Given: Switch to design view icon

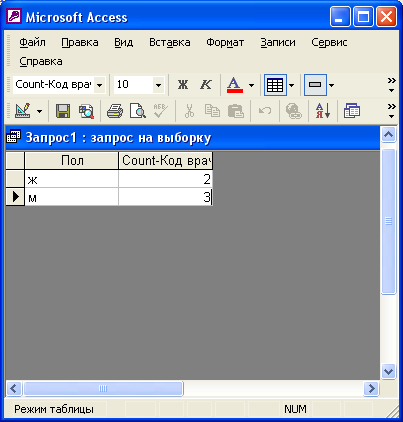Looking at the screenshot, I should (23, 111).
